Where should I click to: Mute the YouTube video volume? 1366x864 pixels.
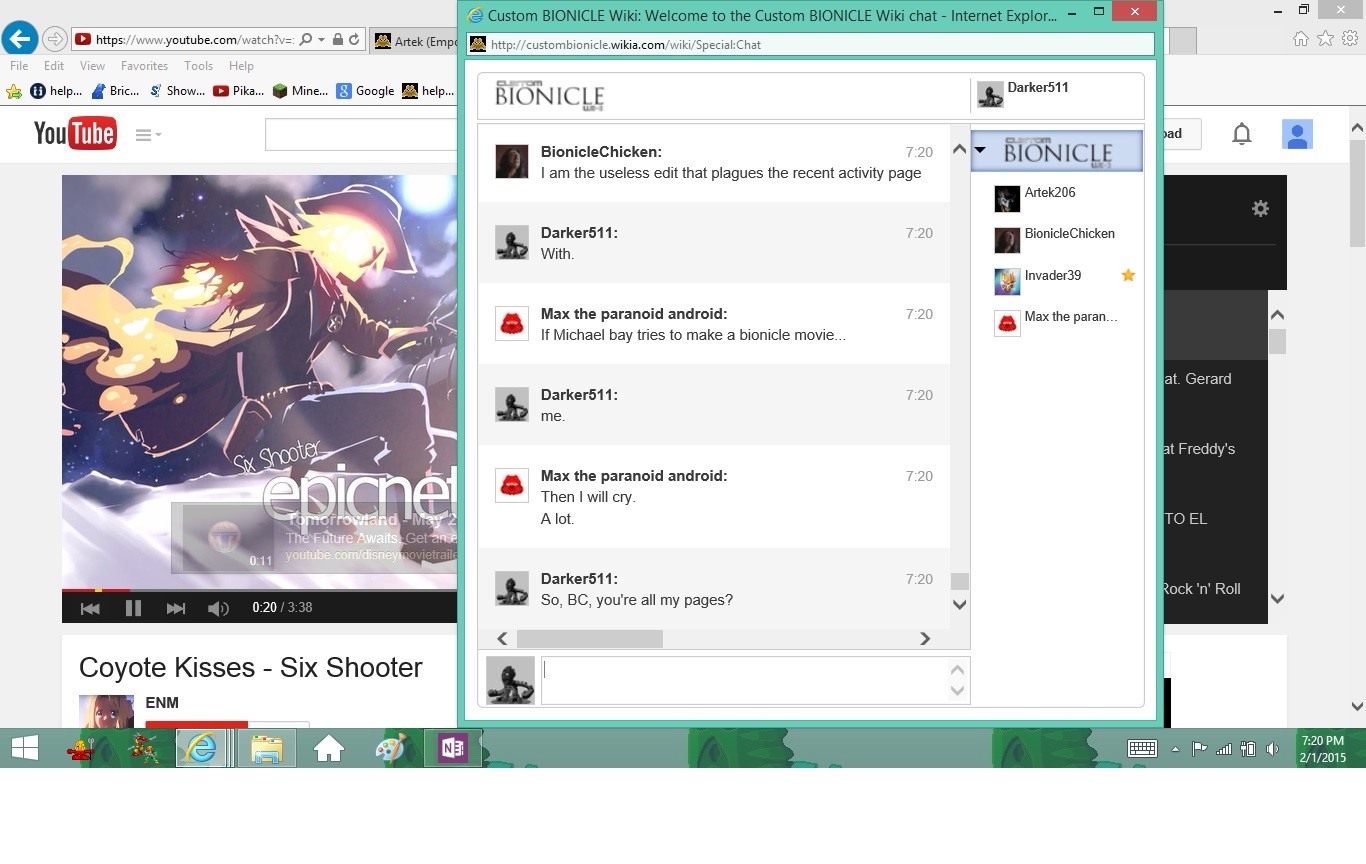218,608
